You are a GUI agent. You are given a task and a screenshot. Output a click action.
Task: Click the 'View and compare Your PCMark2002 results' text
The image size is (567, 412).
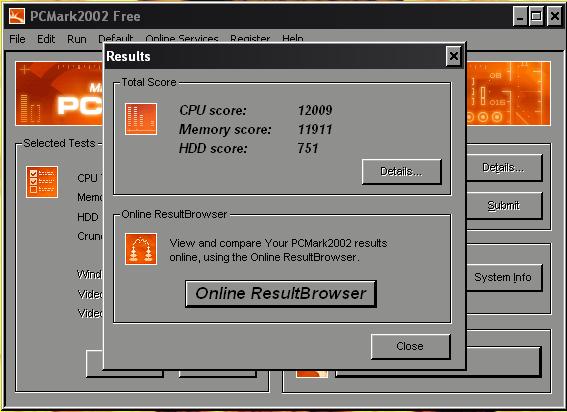point(278,243)
